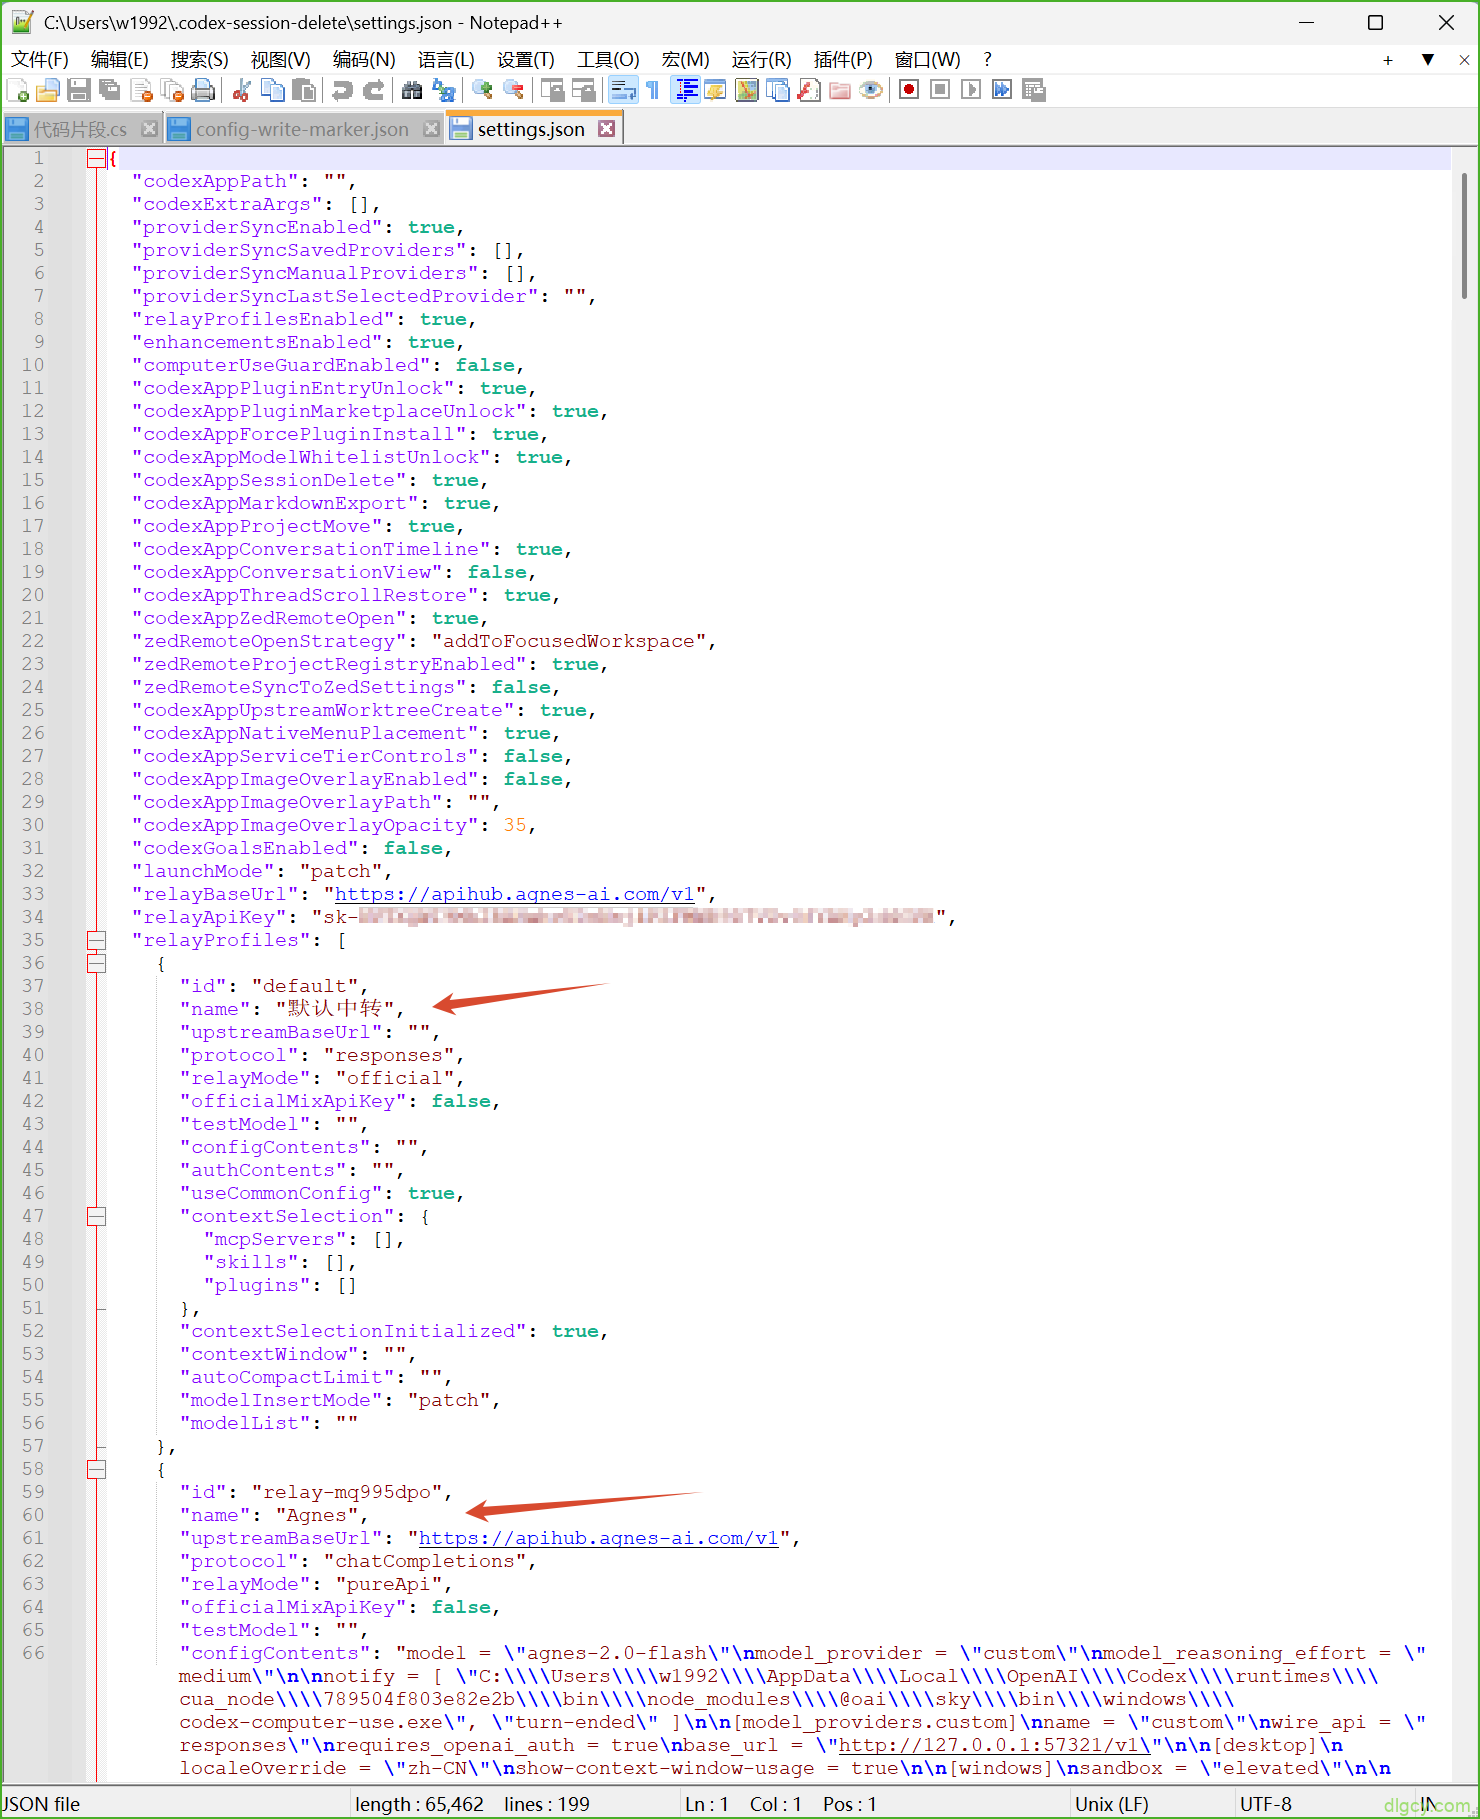1480x1819 pixels.
Task: Click the Zoom in magnifier icon
Action: pos(482,91)
